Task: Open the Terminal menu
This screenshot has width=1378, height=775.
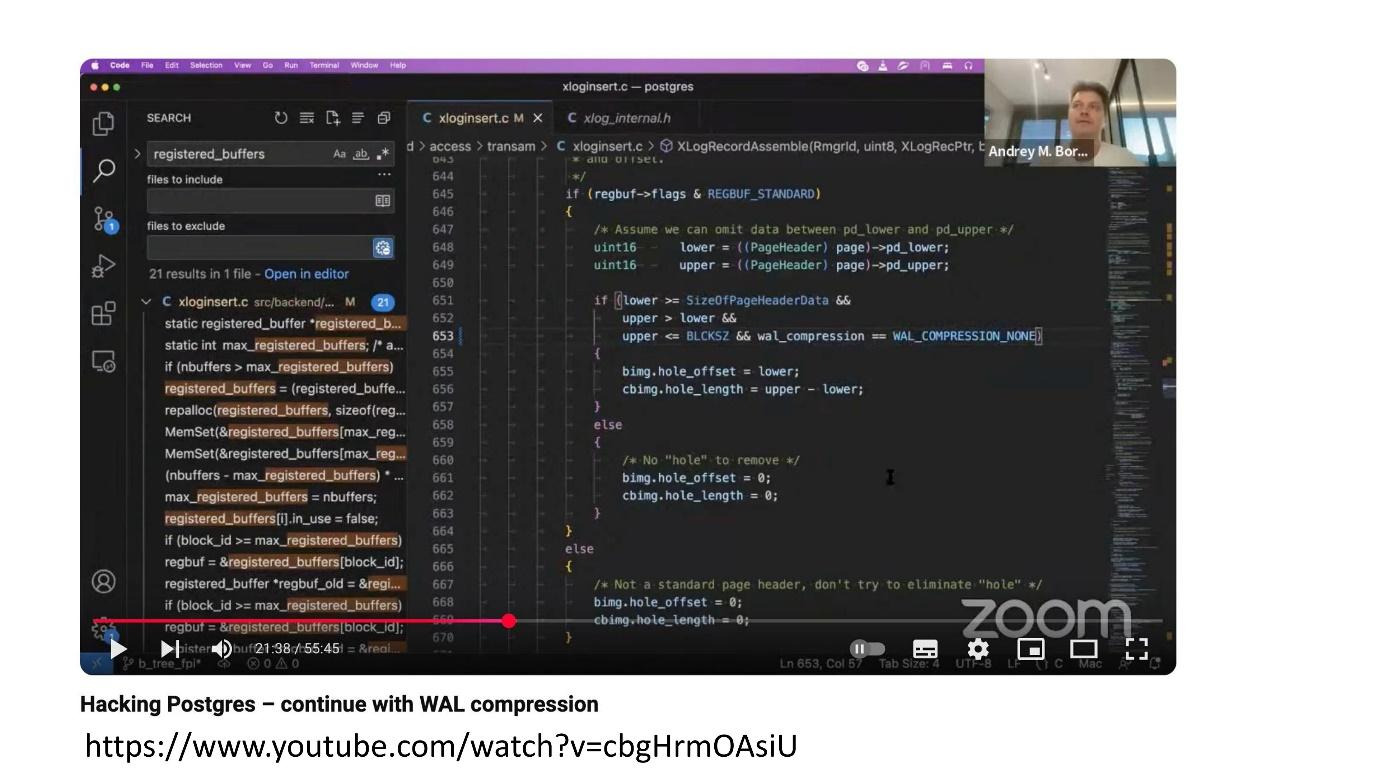Action: pos(324,66)
